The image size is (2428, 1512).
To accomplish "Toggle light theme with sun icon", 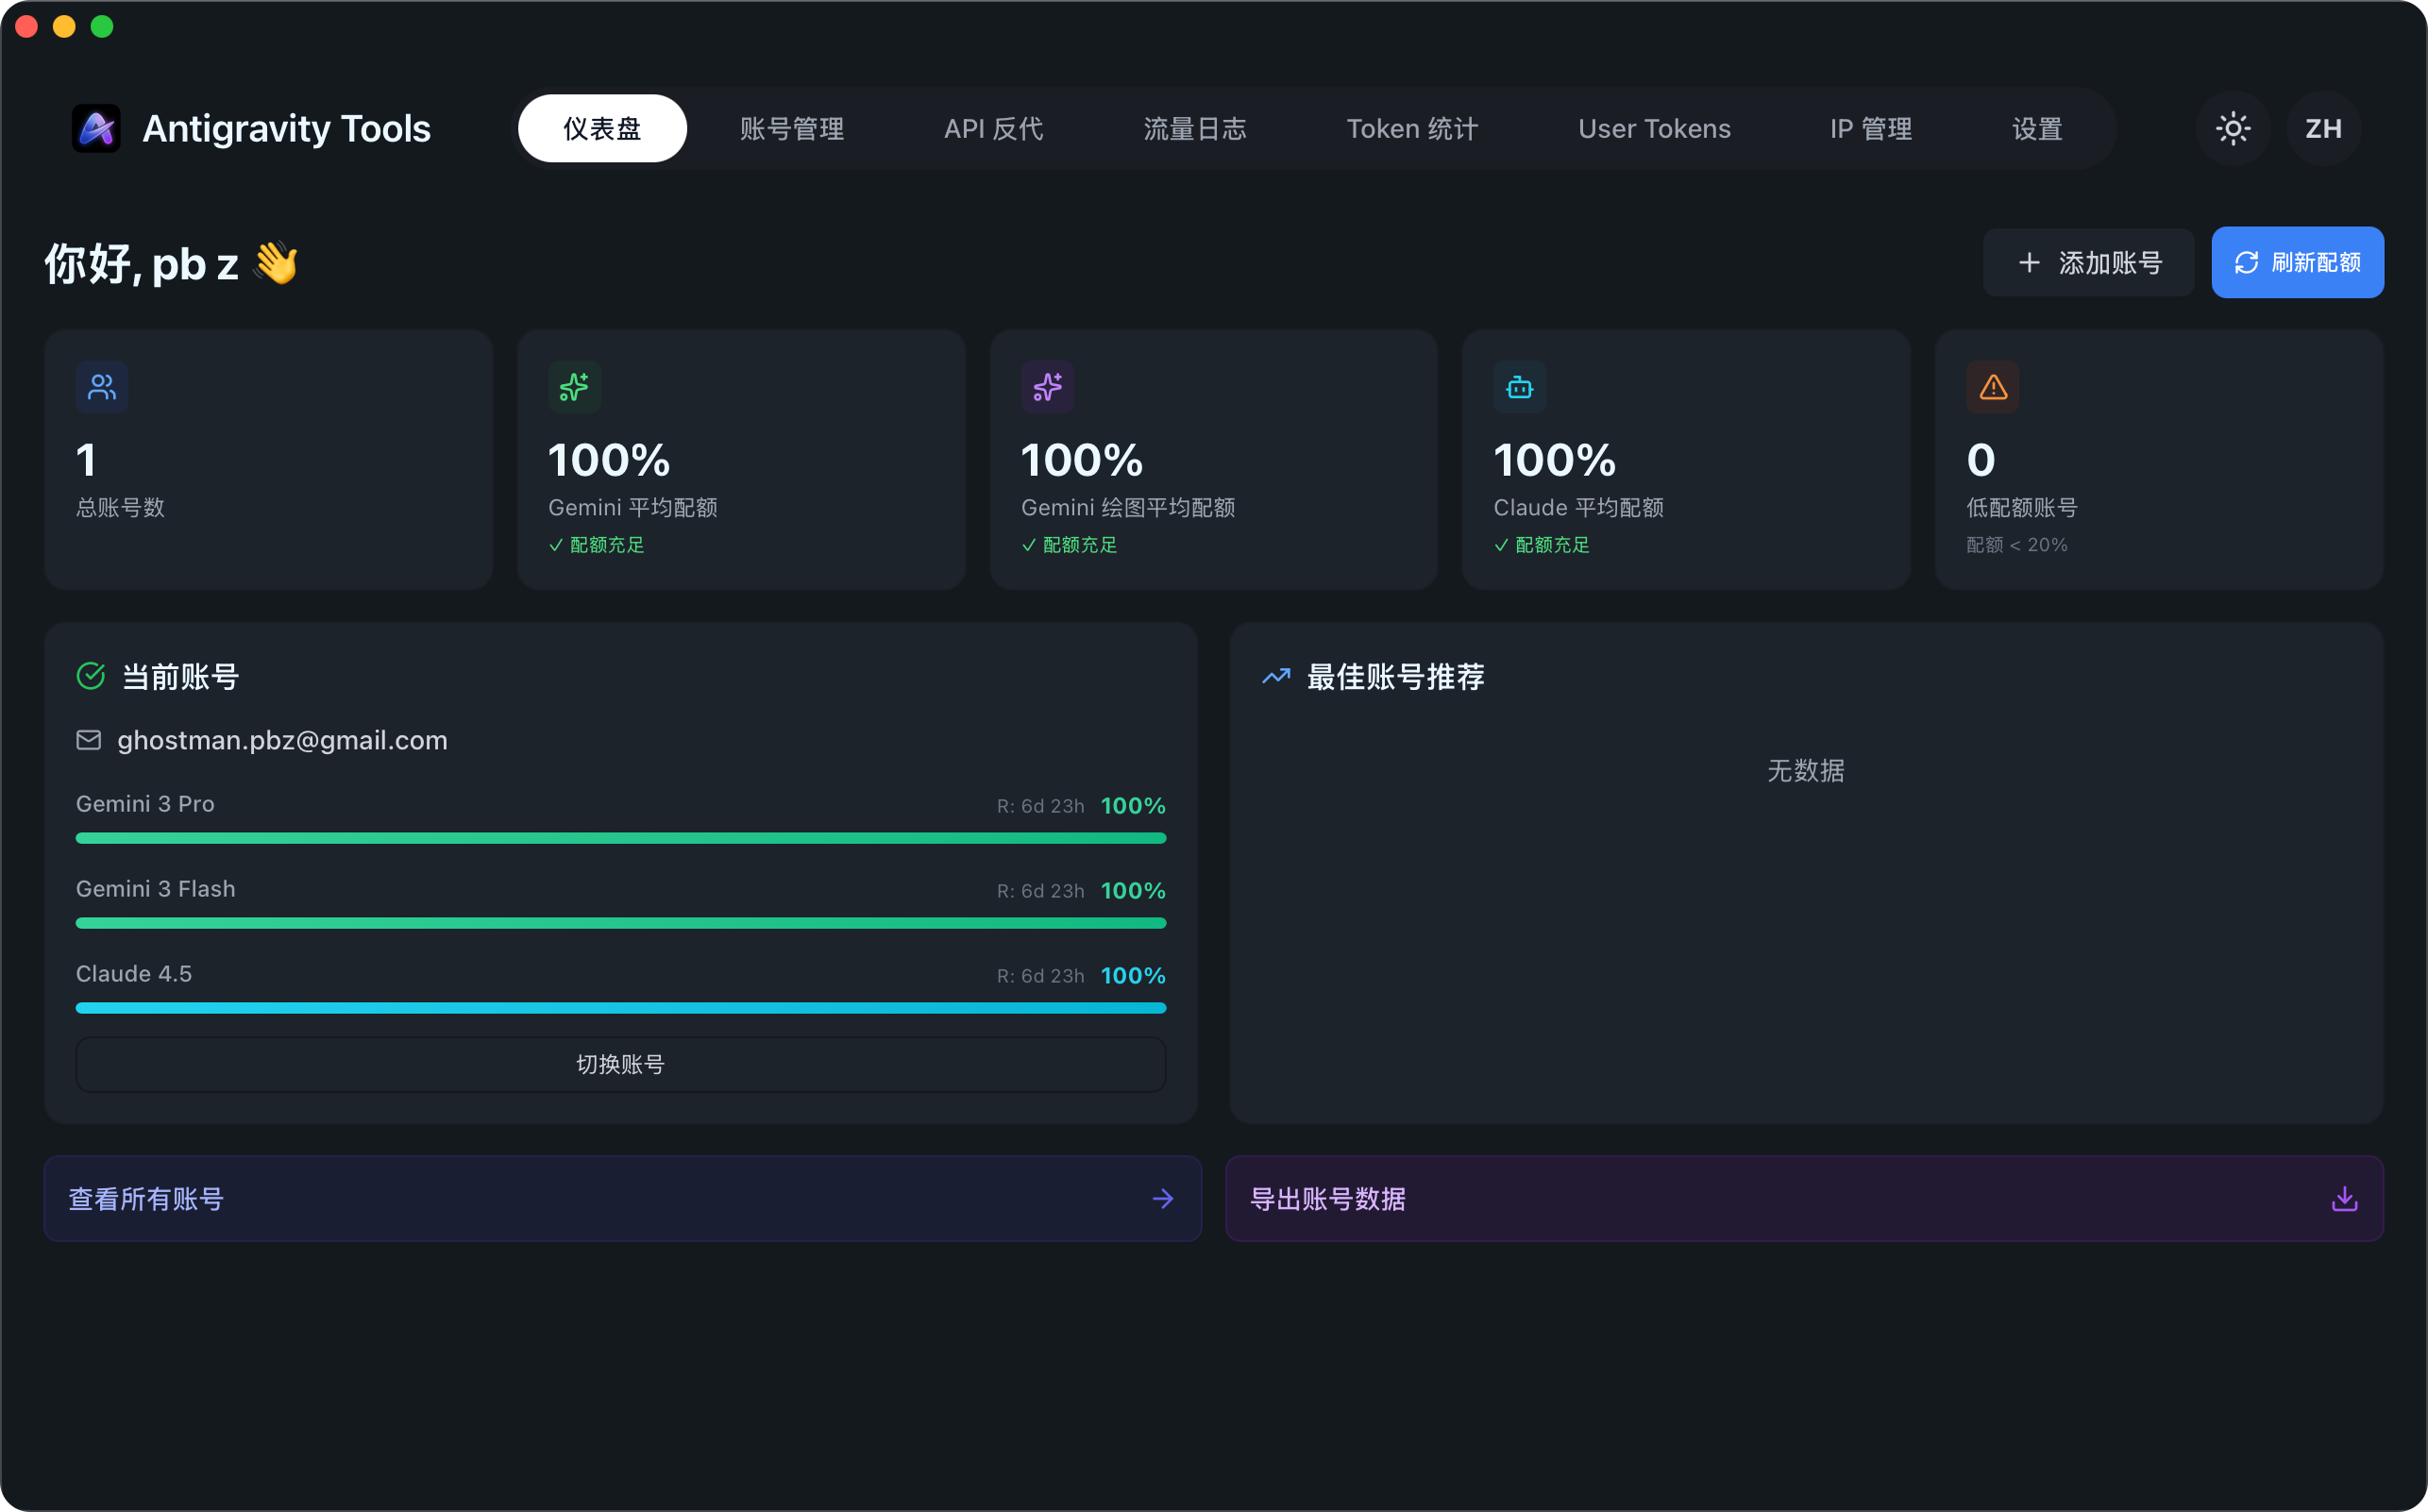I will [2232, 129].
